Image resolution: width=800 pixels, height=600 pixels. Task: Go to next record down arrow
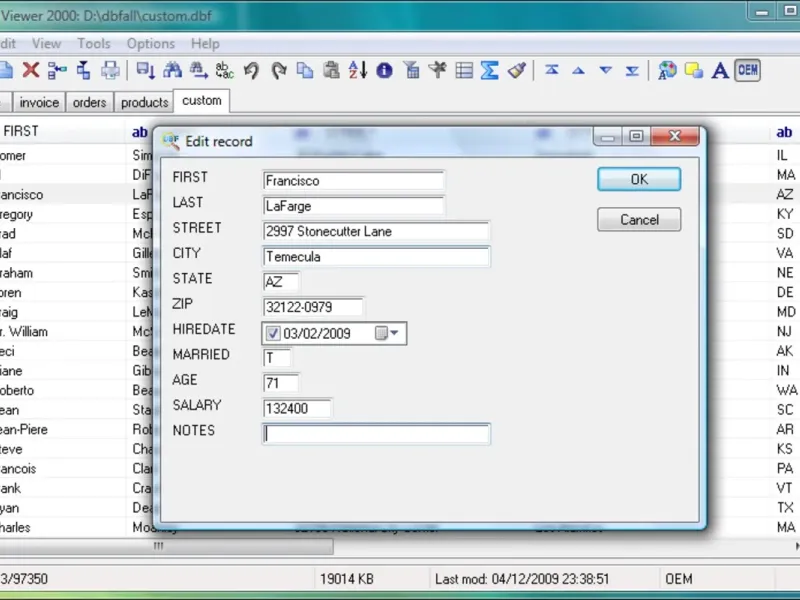coord(606,70)
